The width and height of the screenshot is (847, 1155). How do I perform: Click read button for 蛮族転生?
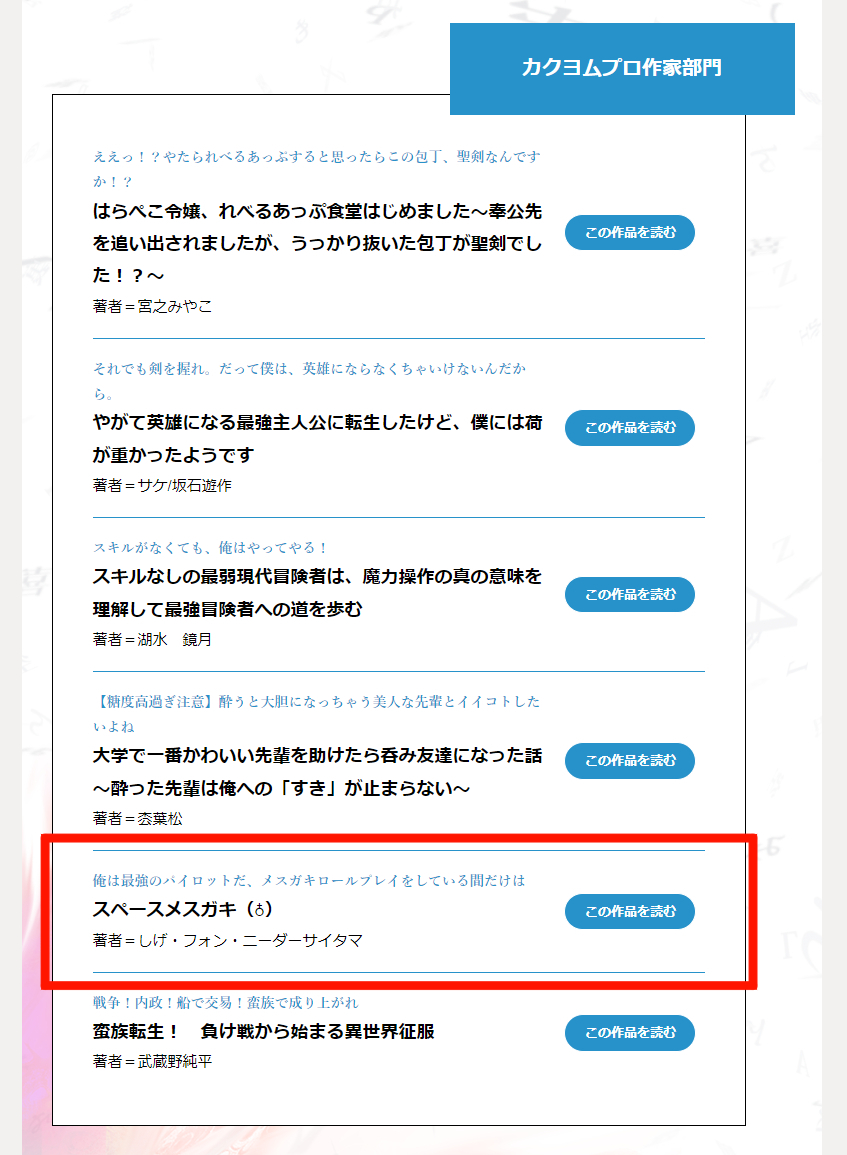click(x=630, y=1033)
